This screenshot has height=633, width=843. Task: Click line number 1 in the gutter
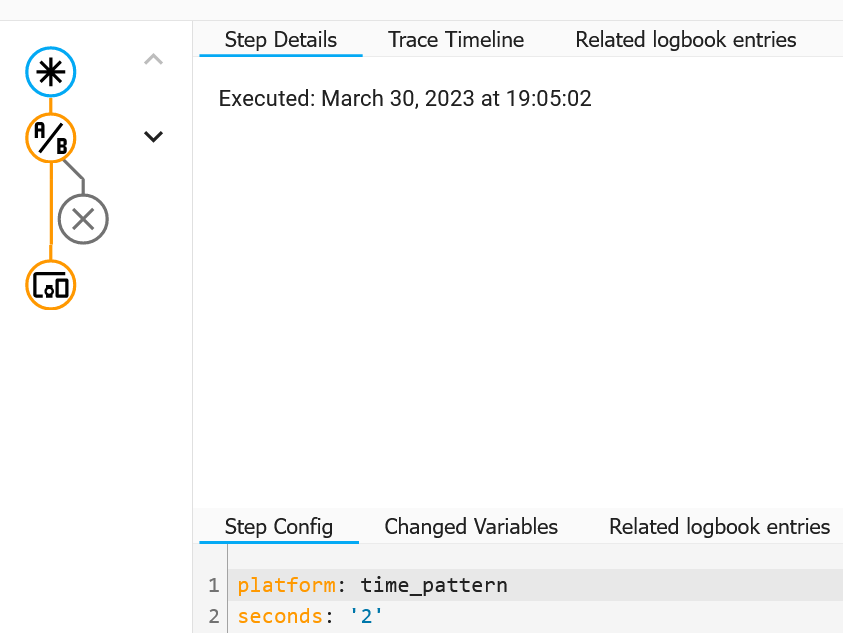click(213, 585)
